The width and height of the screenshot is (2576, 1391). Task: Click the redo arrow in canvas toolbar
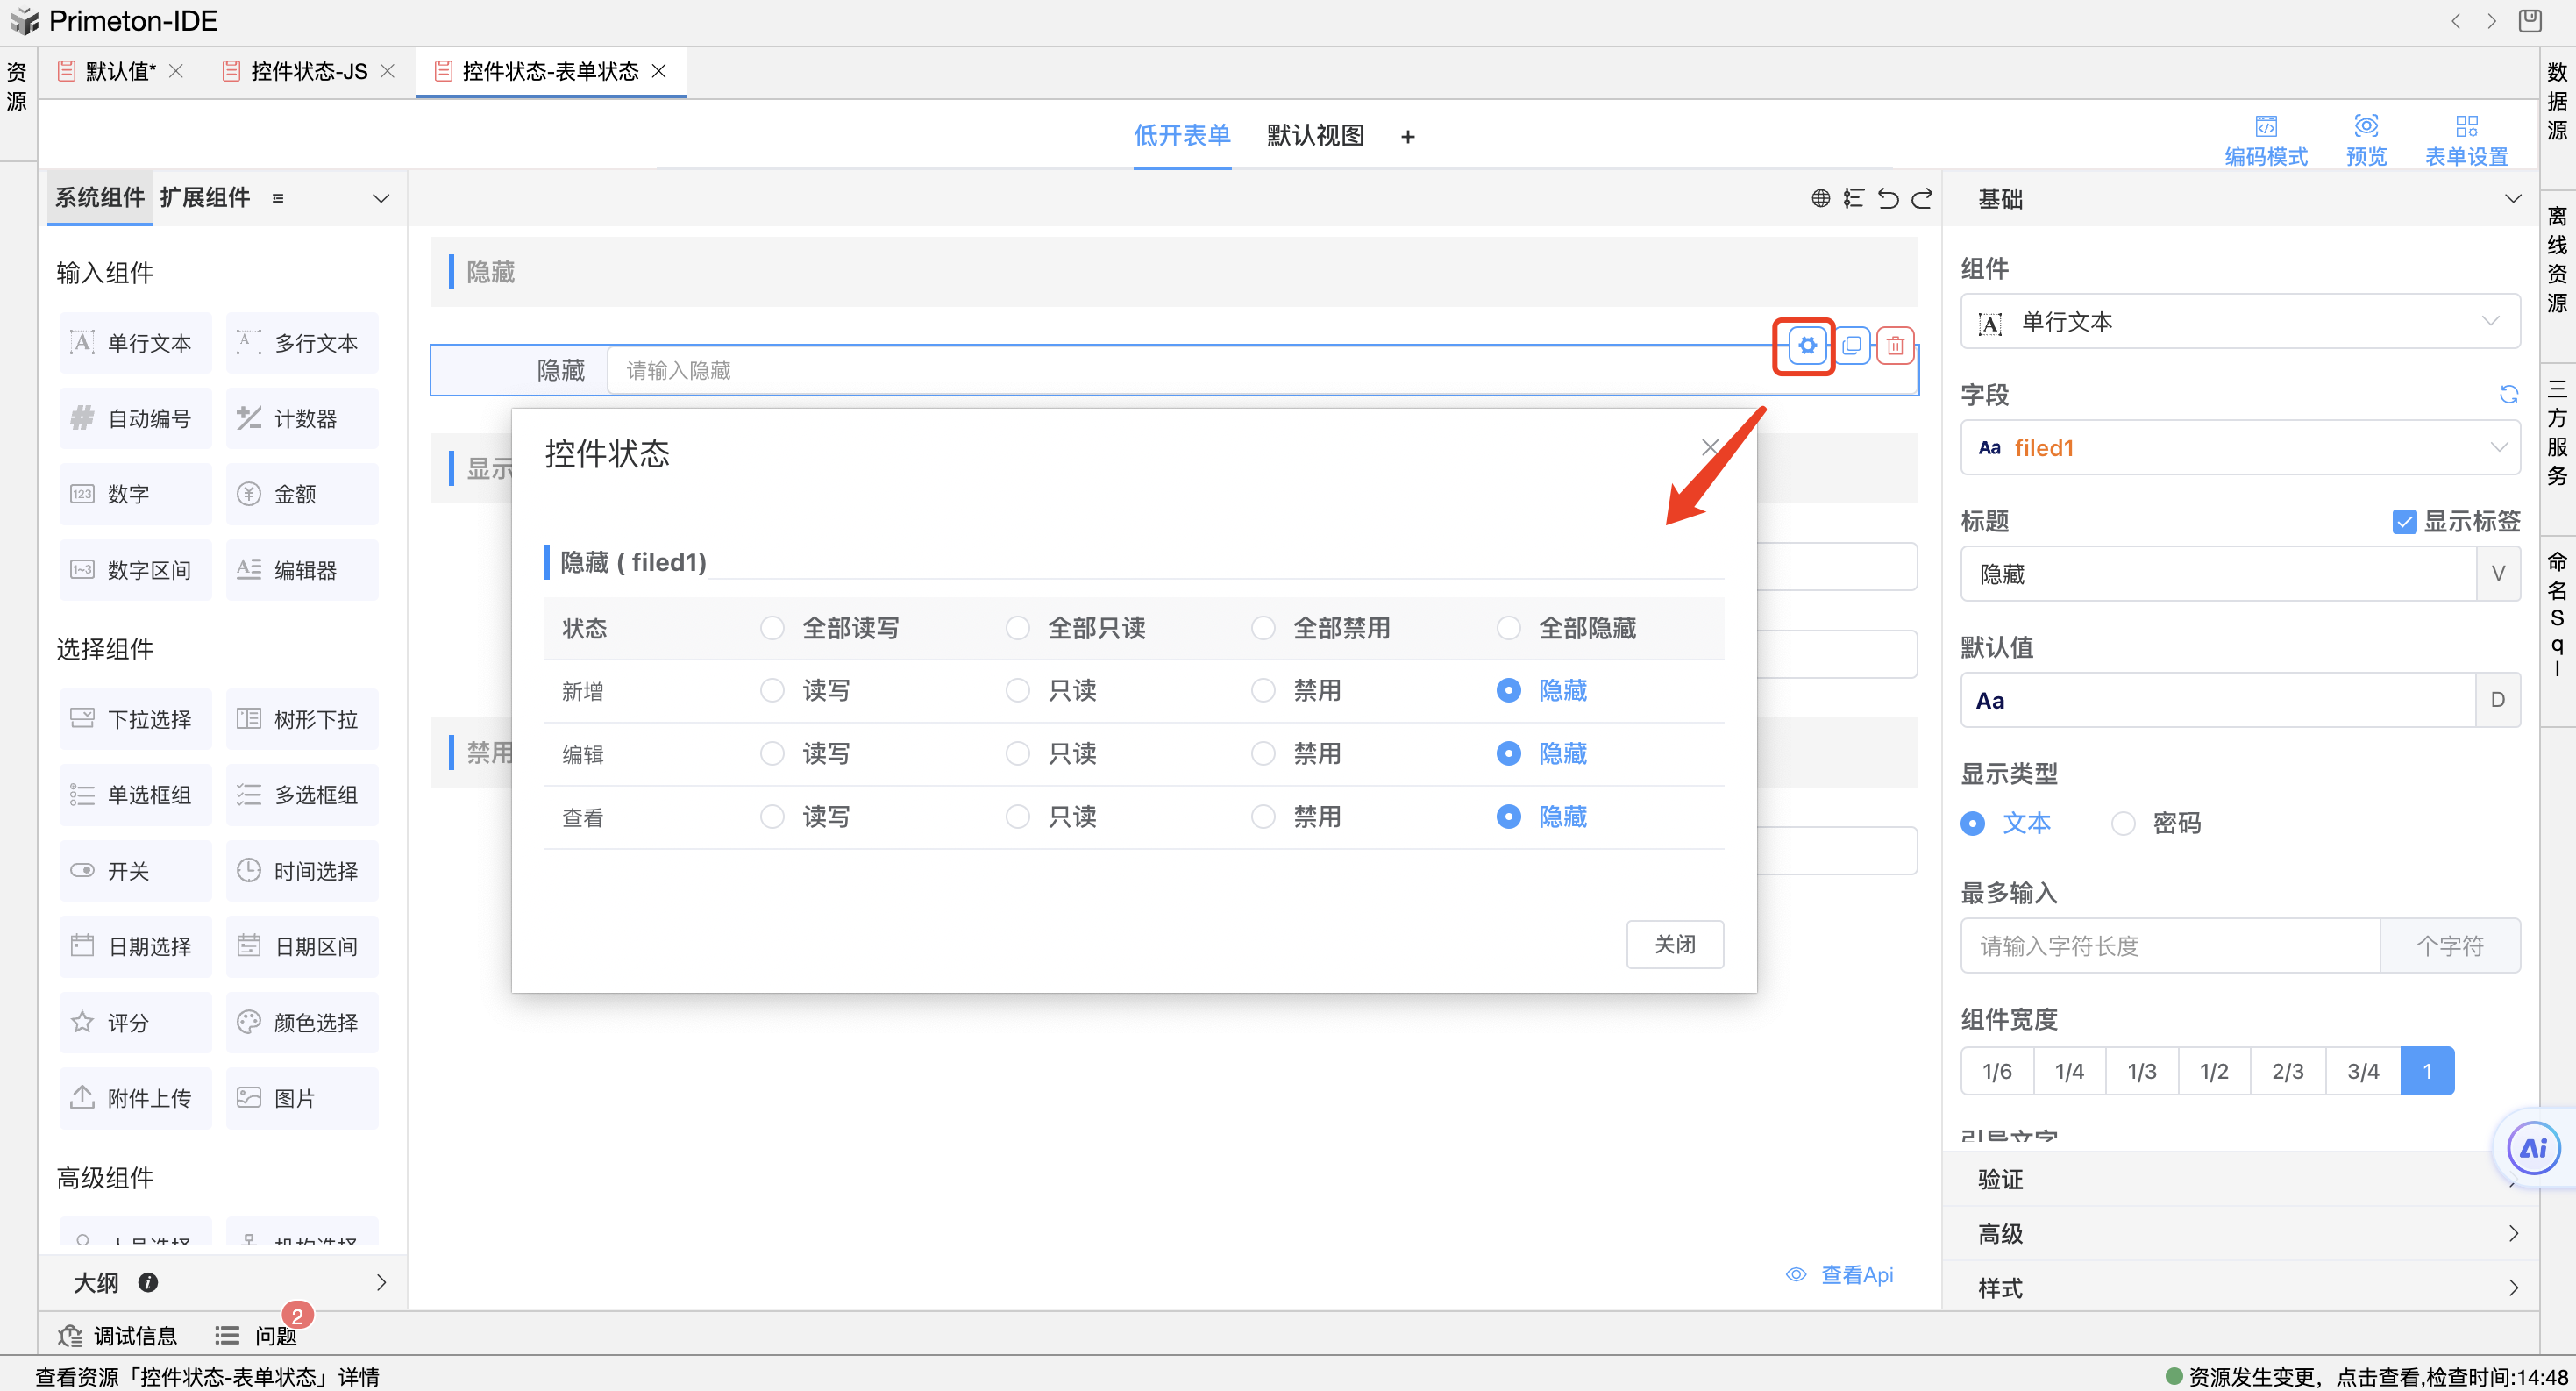(x=1922, y=198)
